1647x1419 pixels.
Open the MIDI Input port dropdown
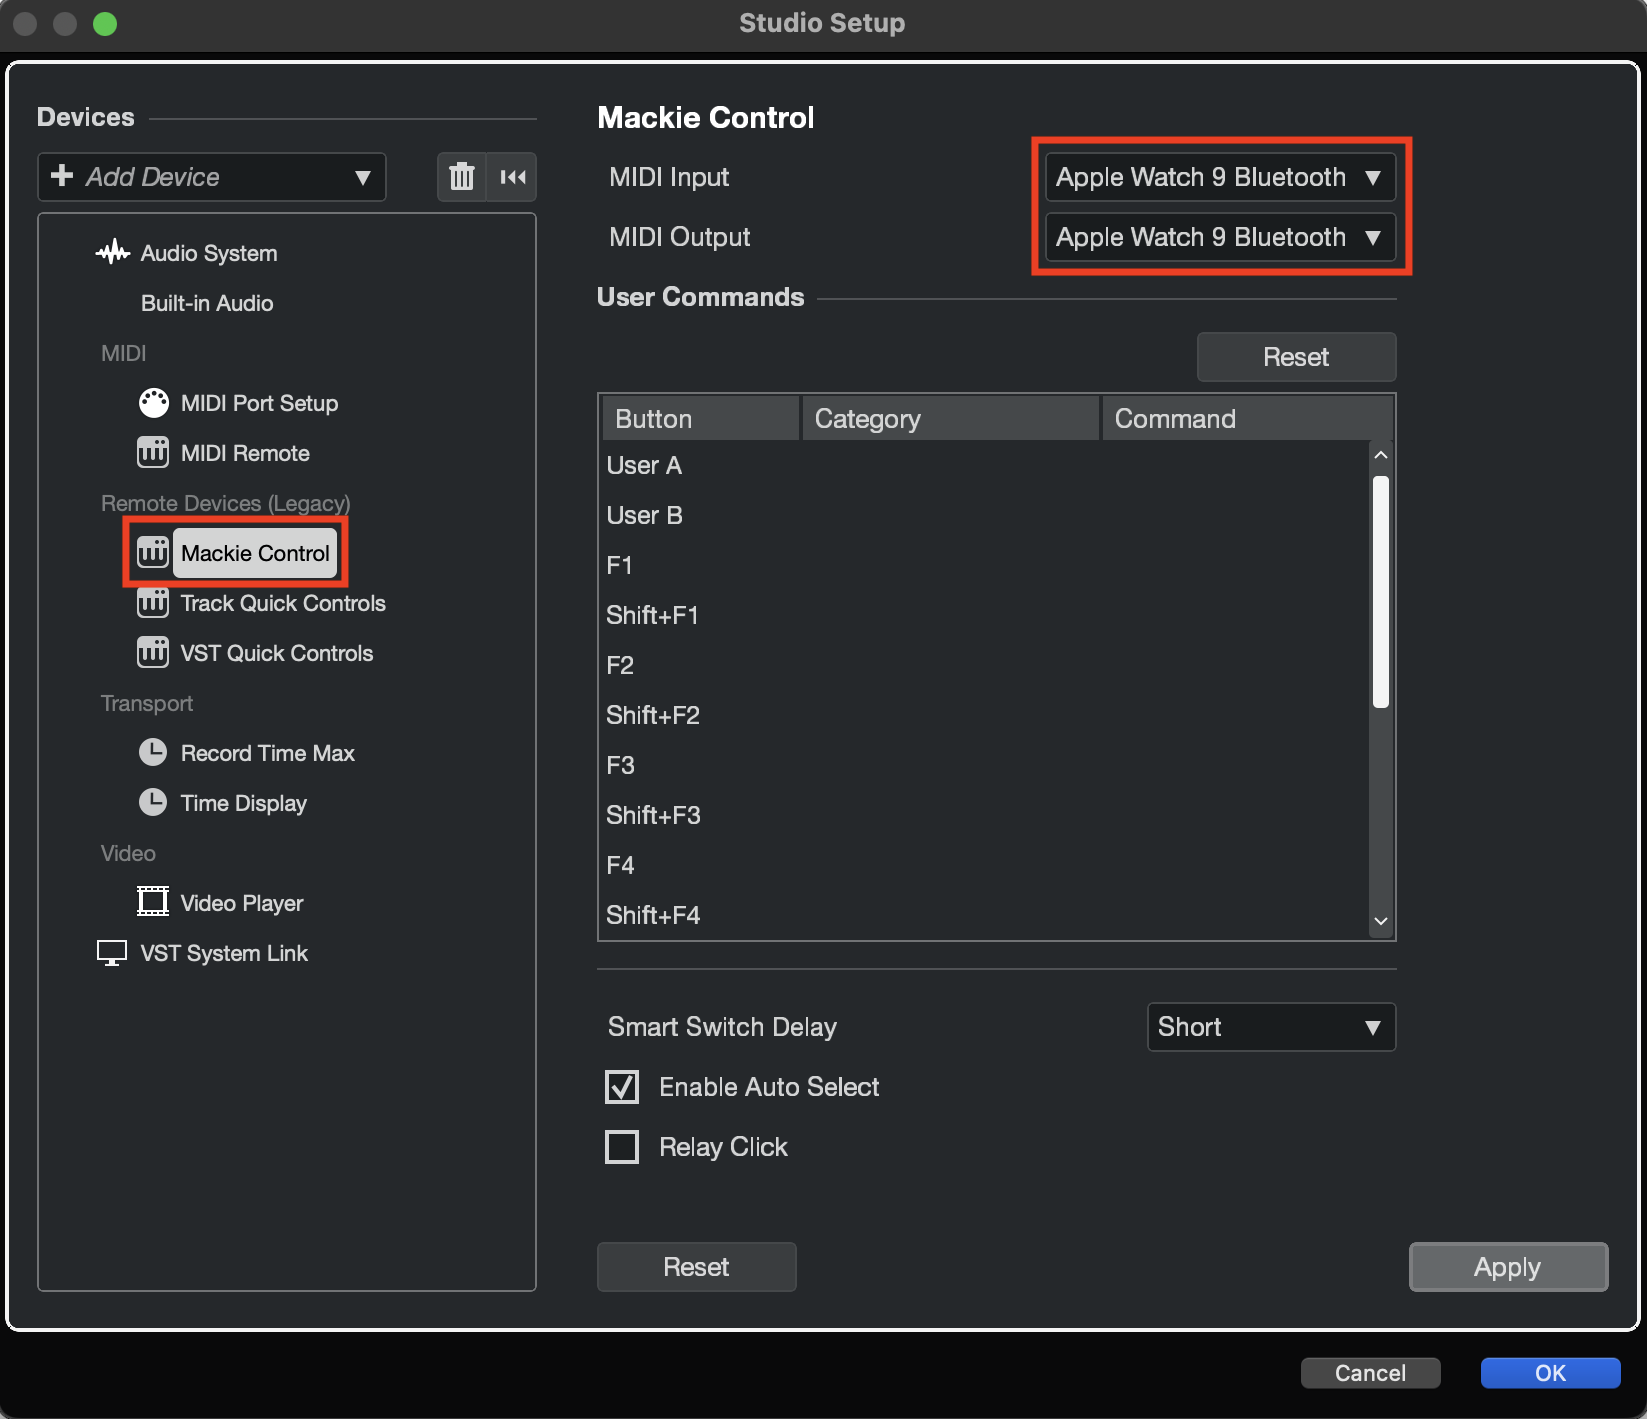1220,177
